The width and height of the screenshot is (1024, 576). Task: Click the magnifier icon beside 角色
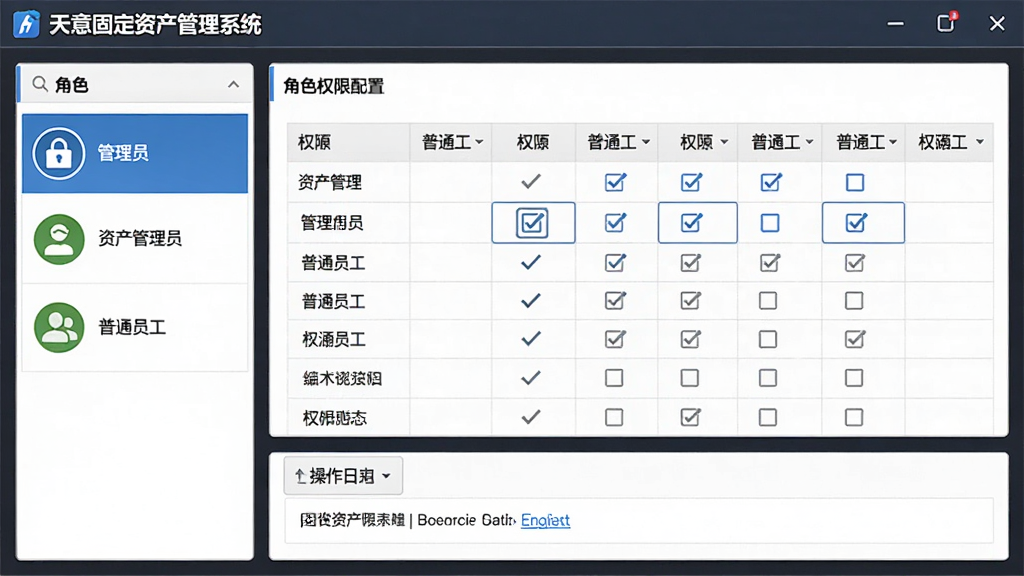click(40, 84)
